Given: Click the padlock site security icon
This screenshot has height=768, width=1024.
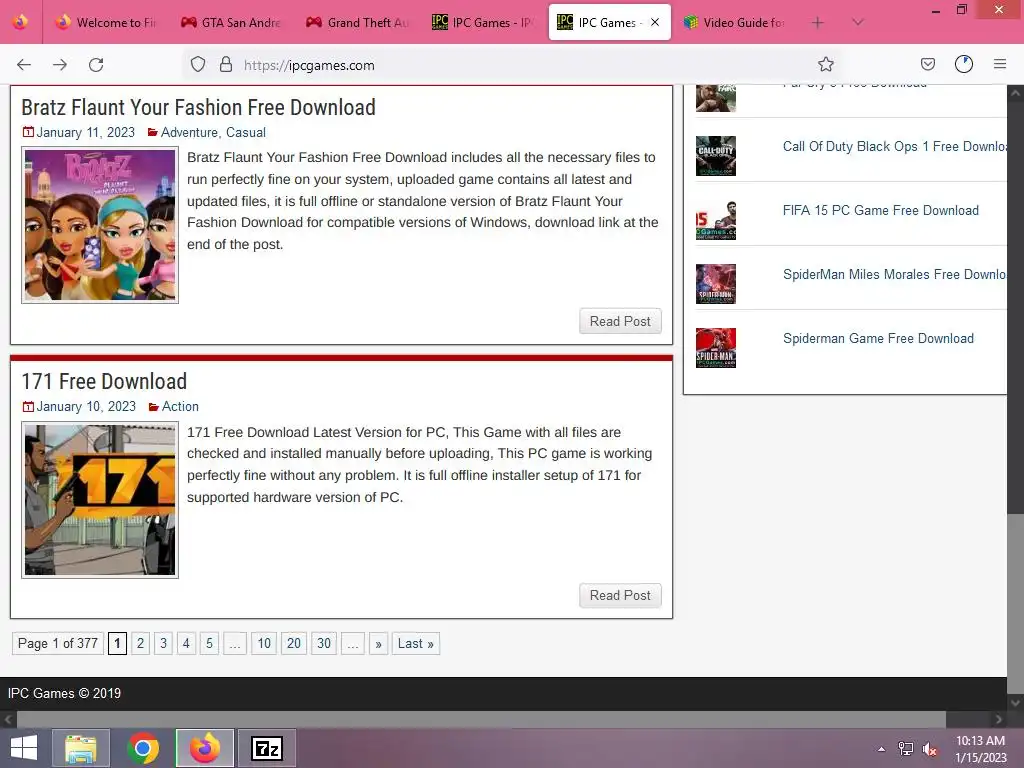Looking at the screenshot, I should pyautogui.click(x=226, y=65).
